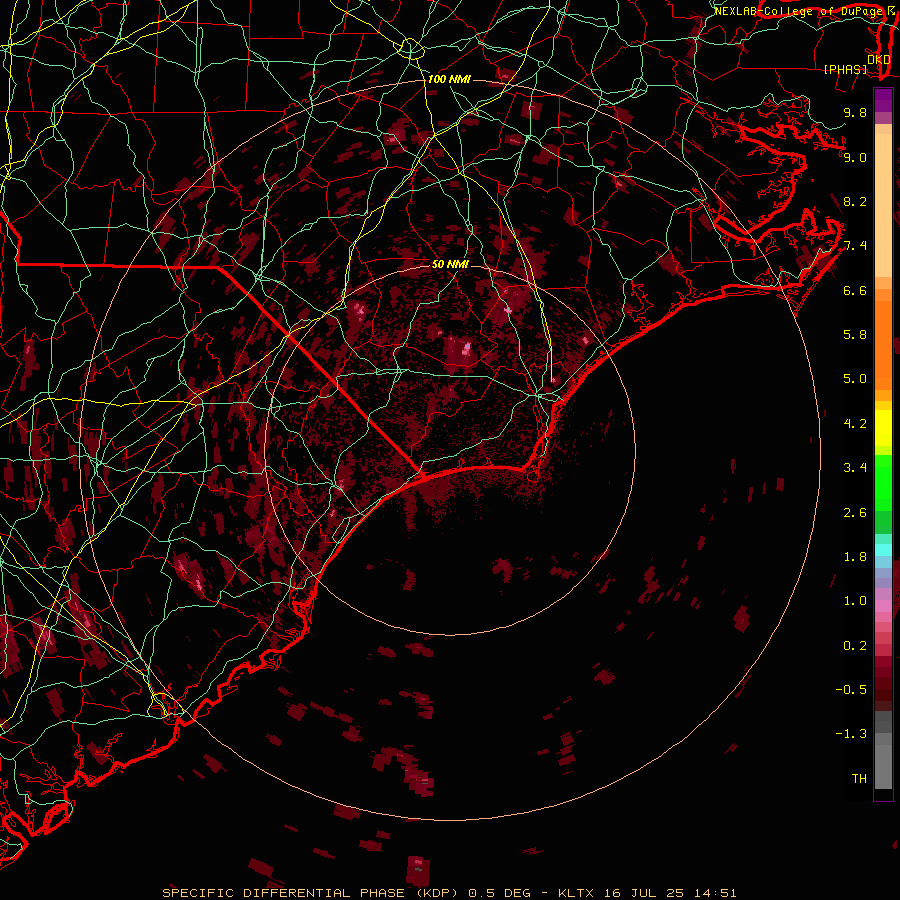Click the 16 JUL 25 date text
Image resolution: width=900 pixels, height=900 pixels.
point(645,893)
